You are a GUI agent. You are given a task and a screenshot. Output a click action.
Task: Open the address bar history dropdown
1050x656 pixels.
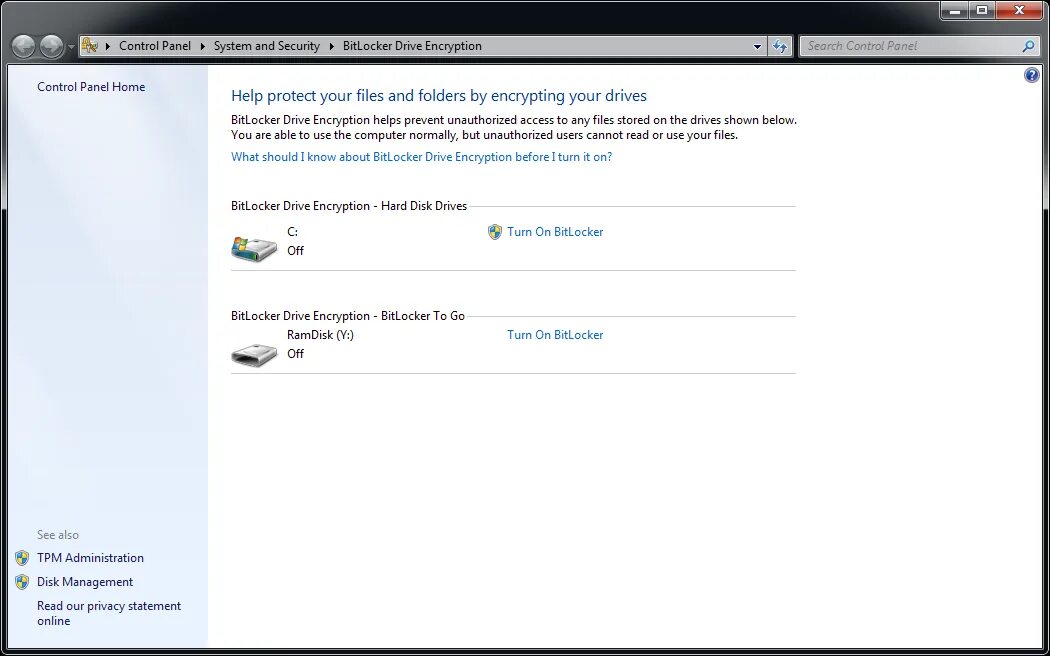tap(757, 46)
